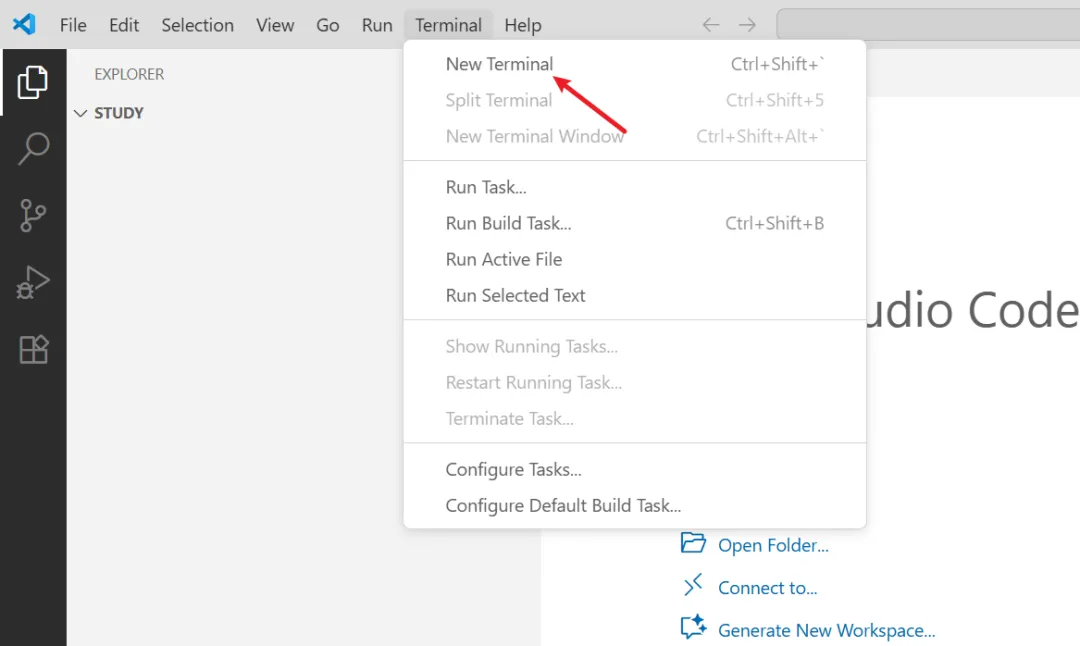
Task: Open the Source Control view
Action: click(33, 215)
